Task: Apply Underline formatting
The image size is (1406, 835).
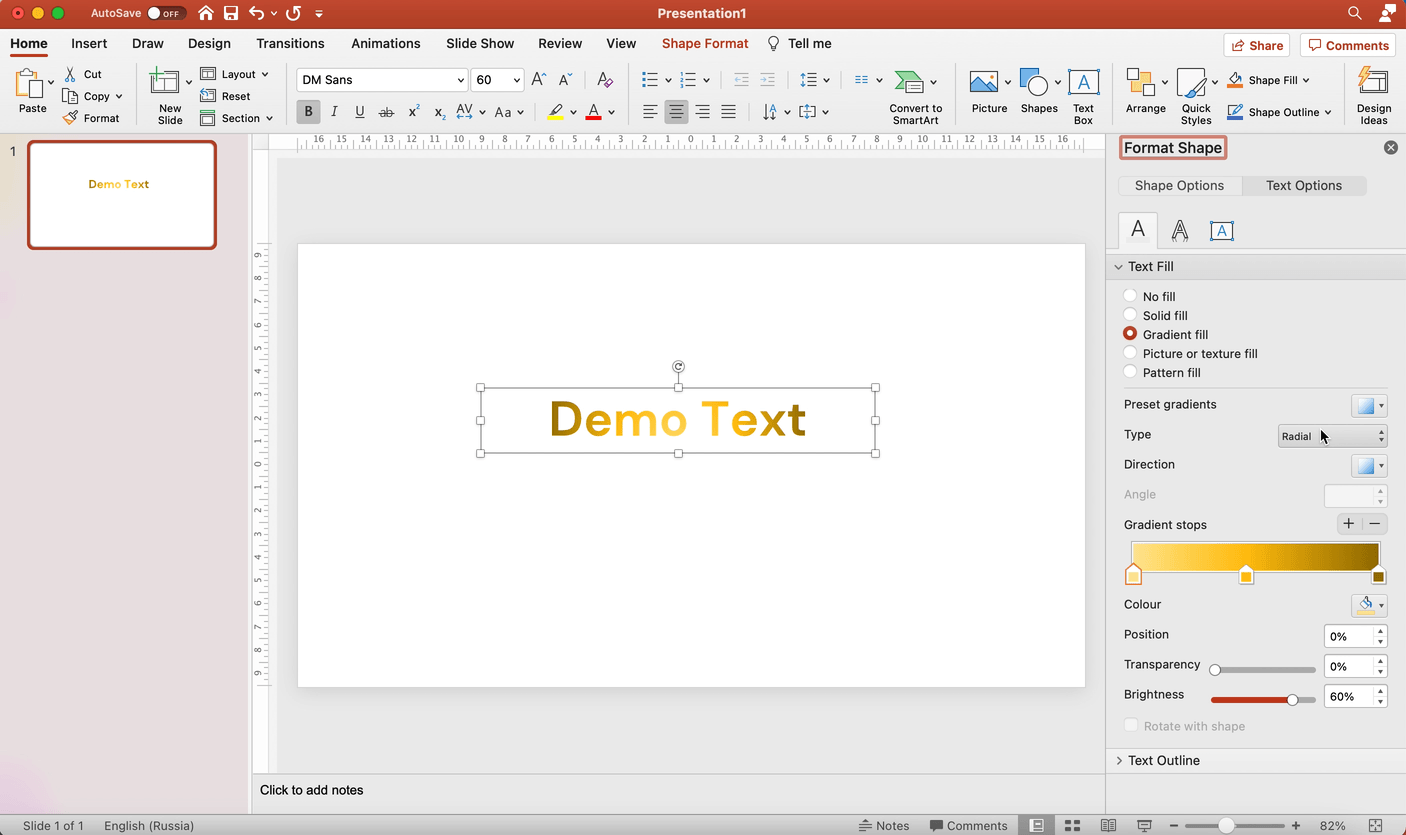Action: pyautogui.click(x=360, y=112)
